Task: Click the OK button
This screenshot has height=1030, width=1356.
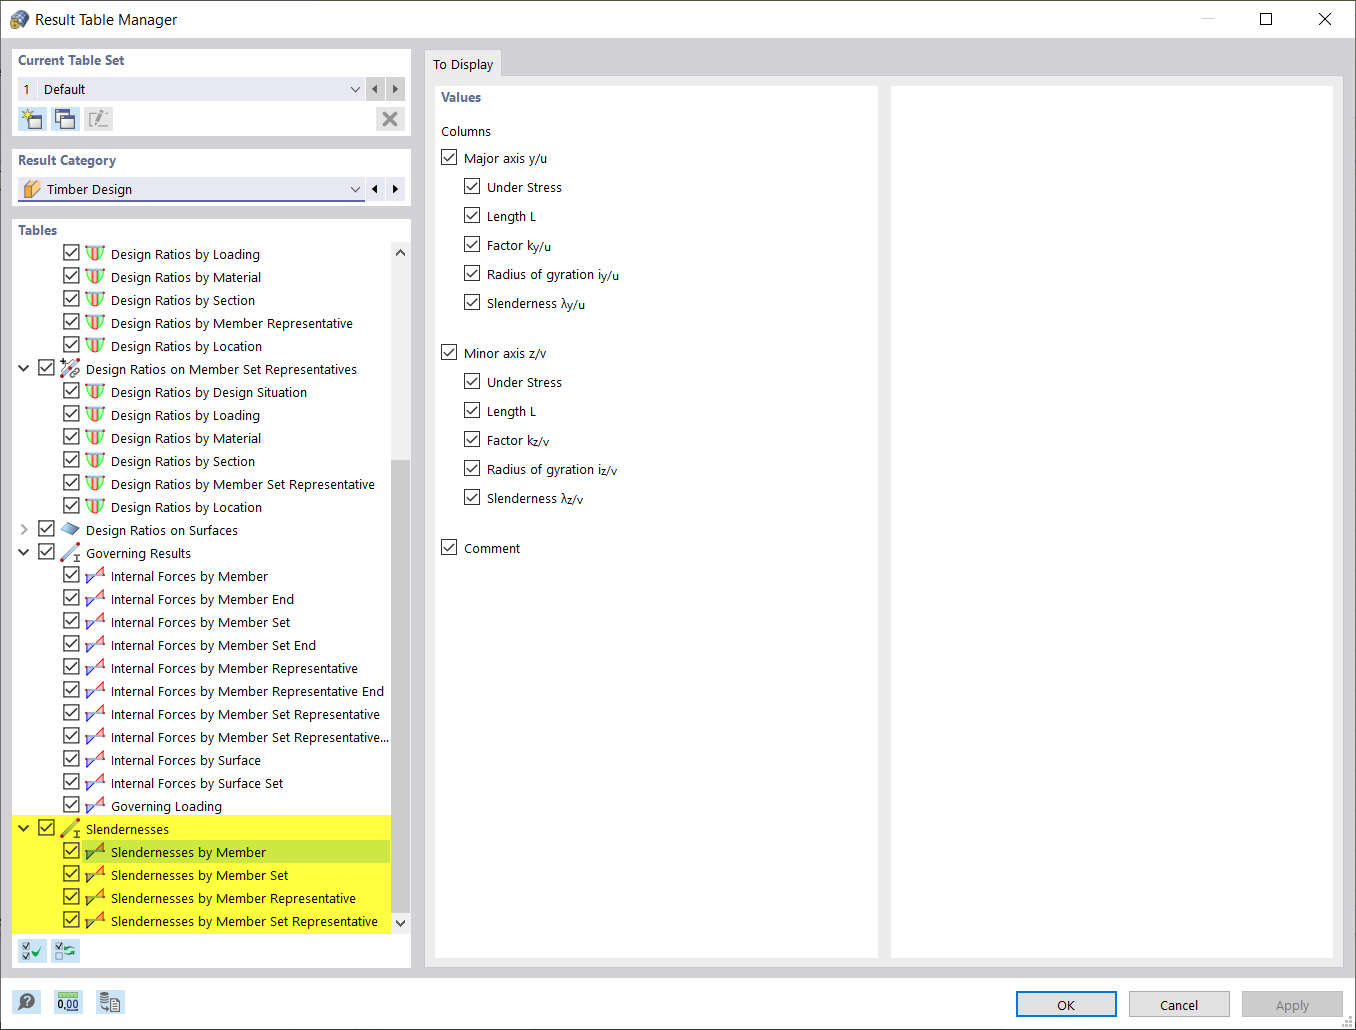Action: 1066,1004
